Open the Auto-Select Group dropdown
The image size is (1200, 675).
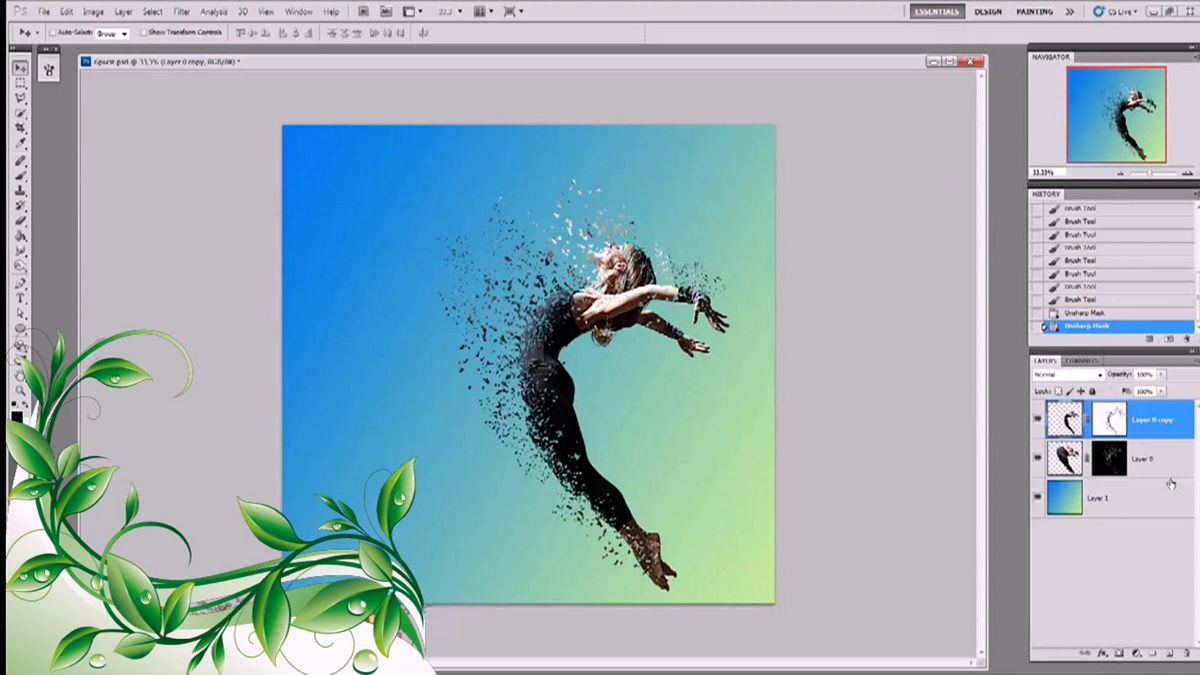tap(111, 33)
